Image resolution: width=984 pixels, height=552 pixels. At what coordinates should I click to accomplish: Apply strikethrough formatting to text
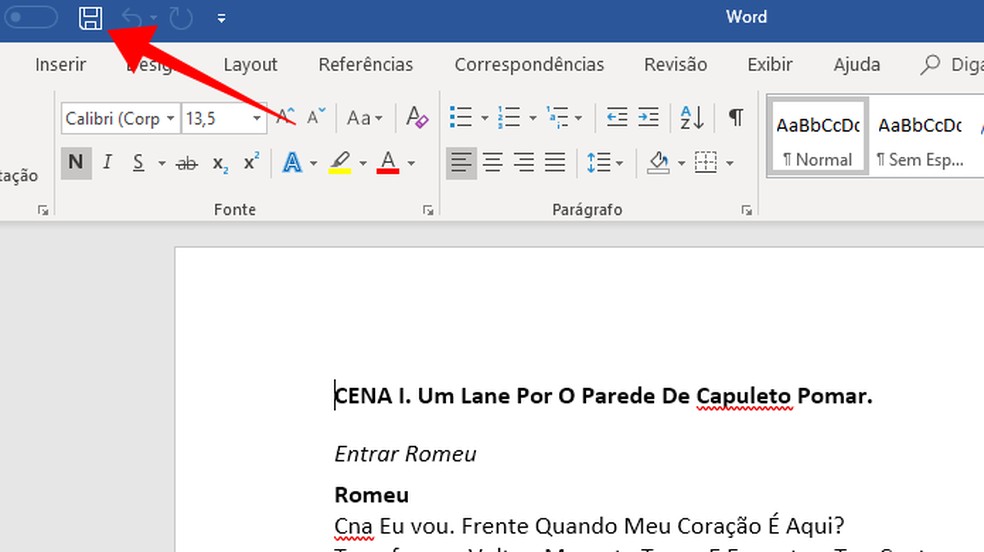[186, 163]
